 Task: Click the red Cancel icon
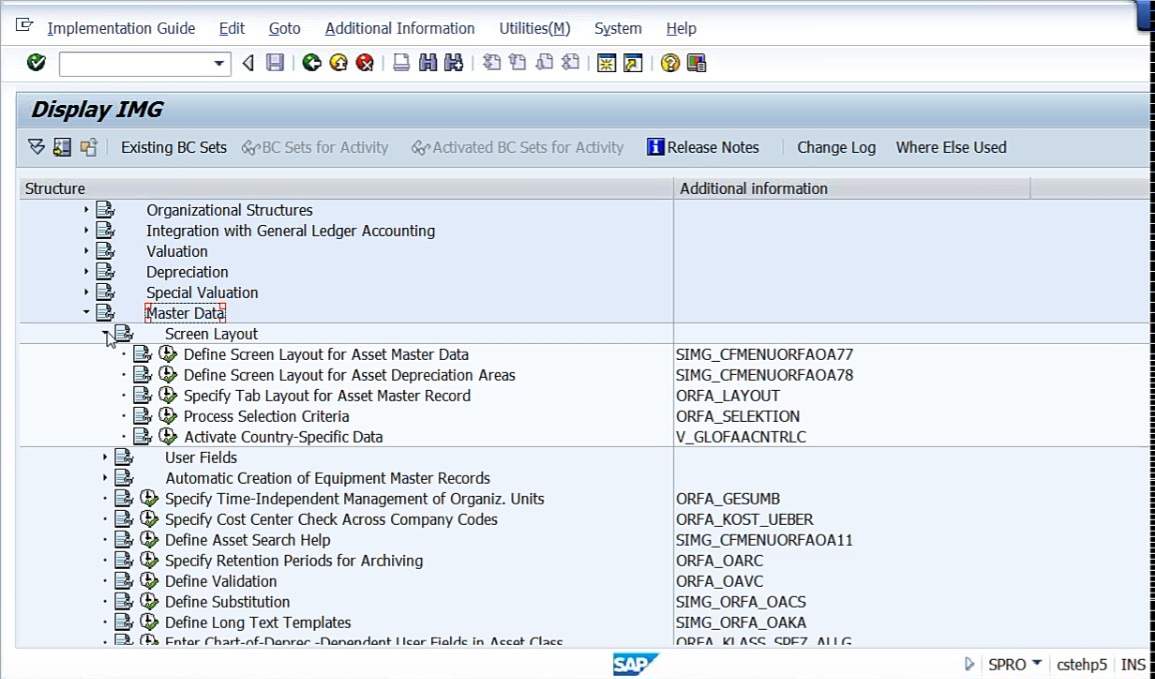(x=365, y=63)
